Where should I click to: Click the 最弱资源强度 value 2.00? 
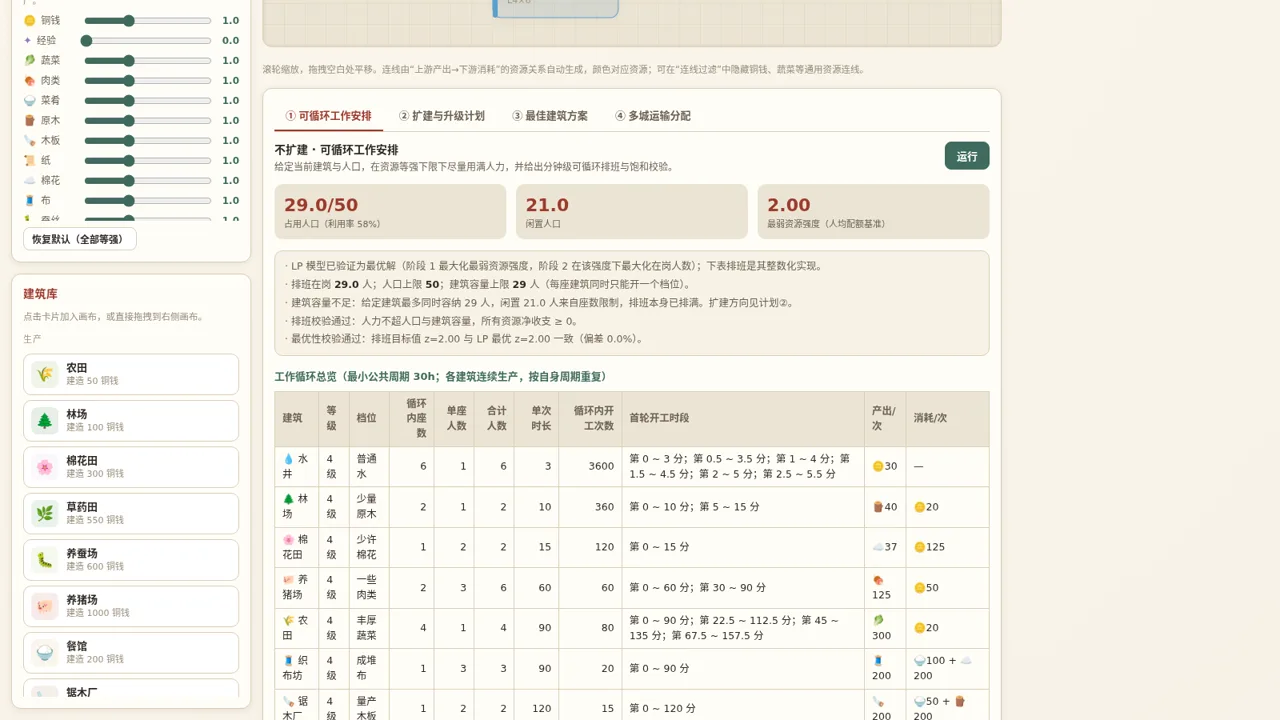789,205
